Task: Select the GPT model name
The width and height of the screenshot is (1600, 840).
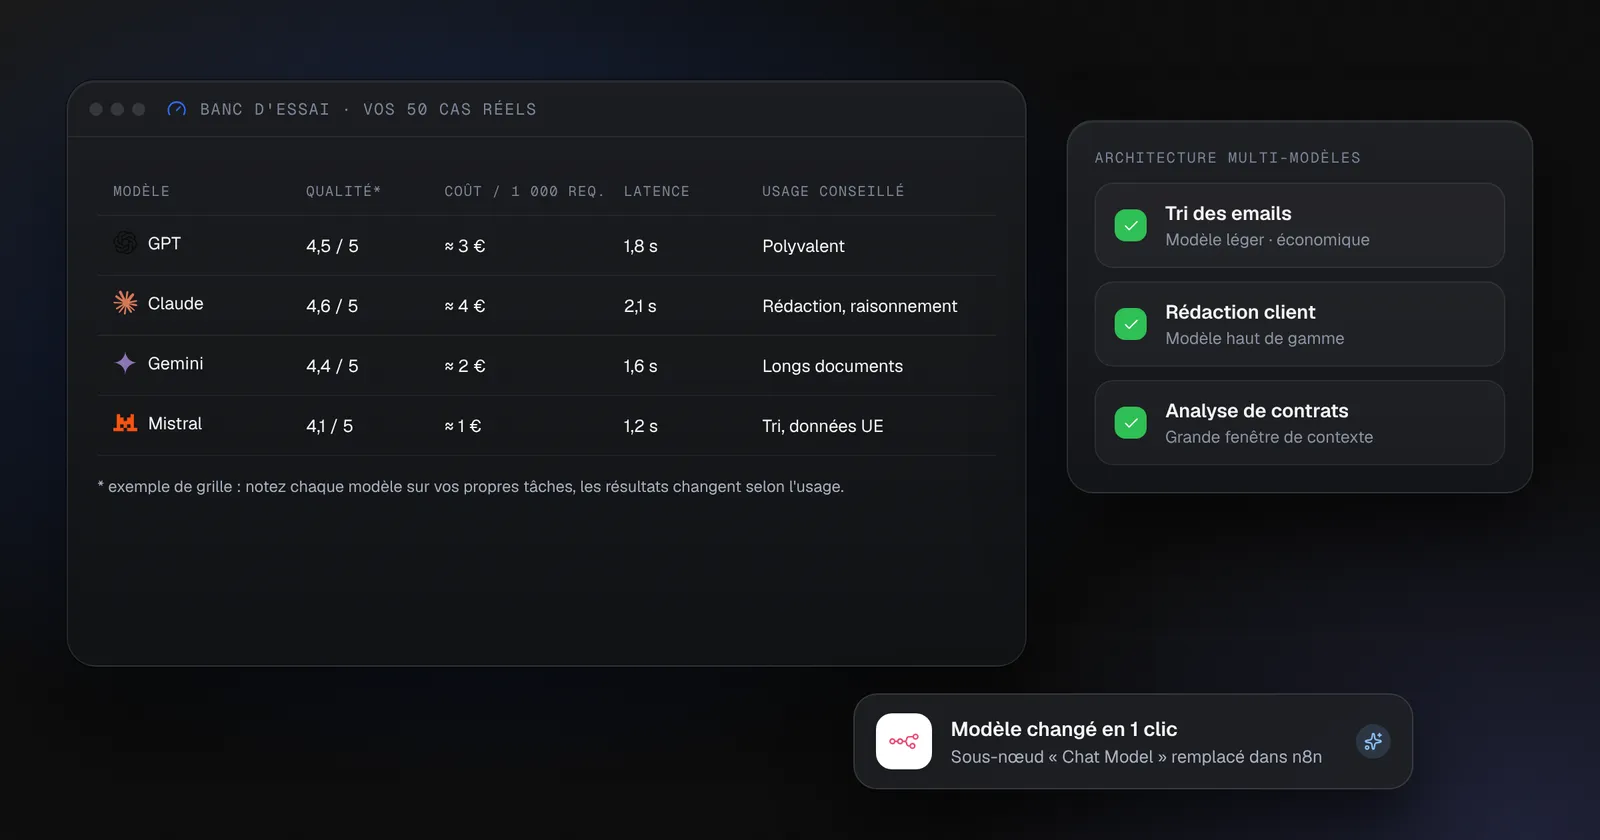Action: click(164, 244)
